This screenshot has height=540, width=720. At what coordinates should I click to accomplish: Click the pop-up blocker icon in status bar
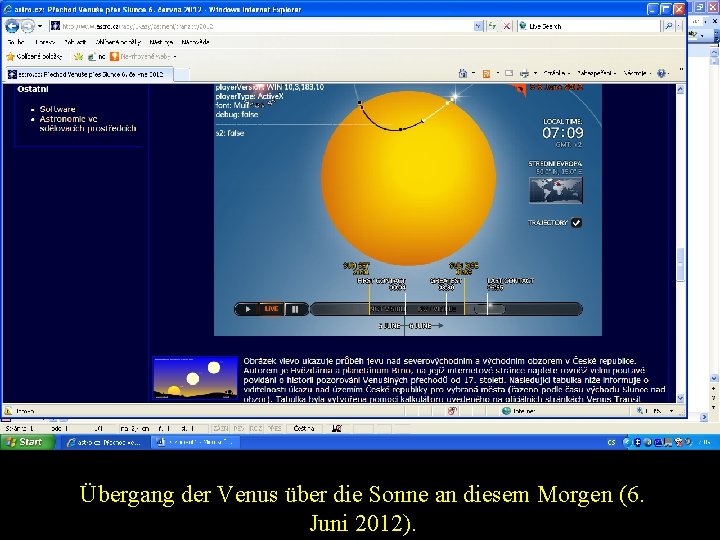[452, 411]
